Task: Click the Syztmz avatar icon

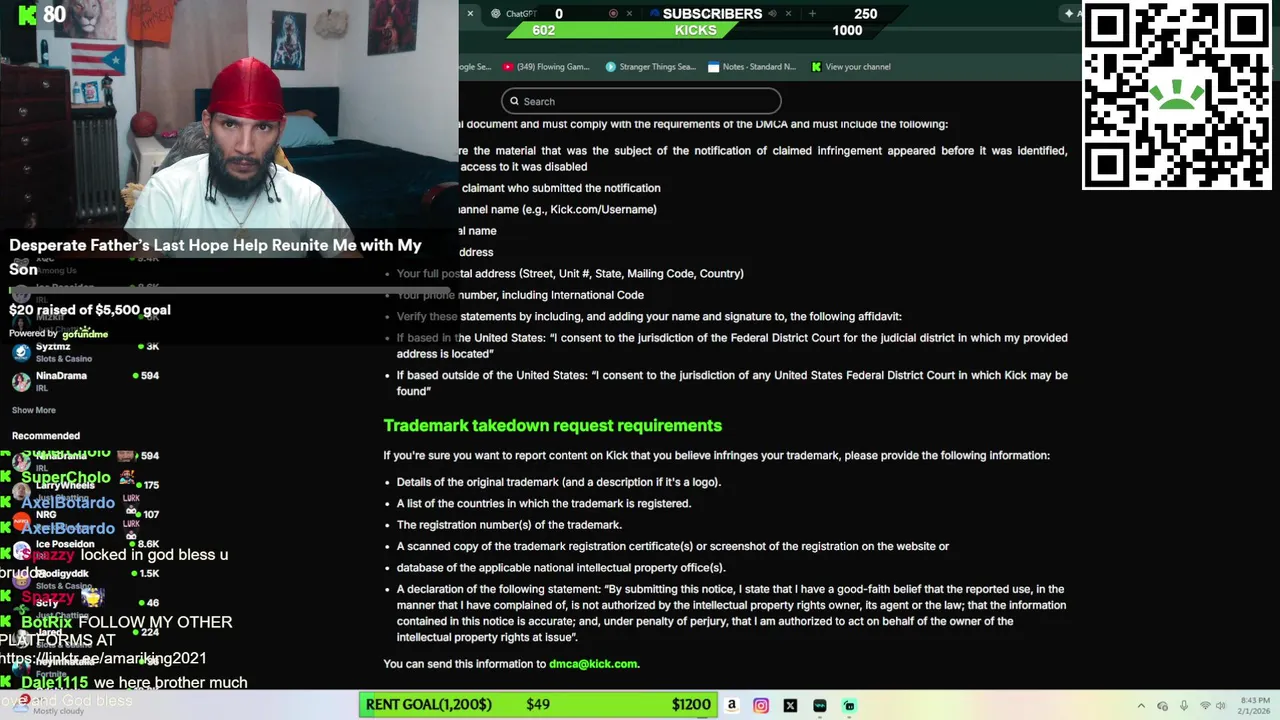Action: pyautogui.click(x=21, y=352)
